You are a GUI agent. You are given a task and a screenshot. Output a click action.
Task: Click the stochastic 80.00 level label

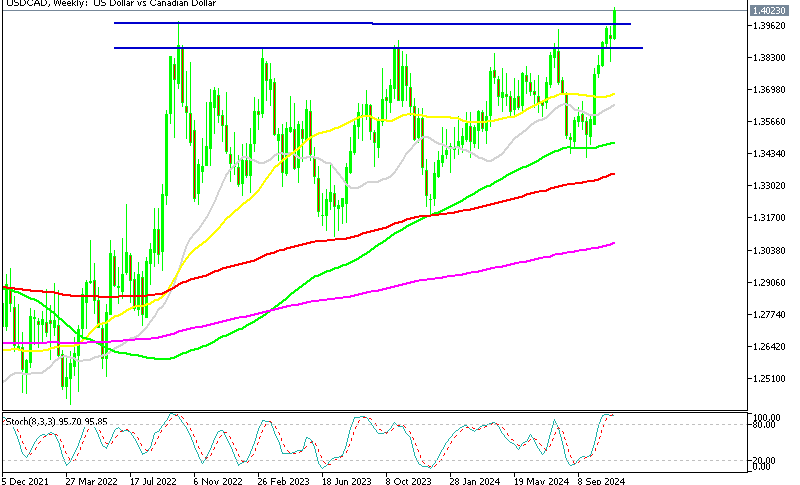[x=766, y=424]
